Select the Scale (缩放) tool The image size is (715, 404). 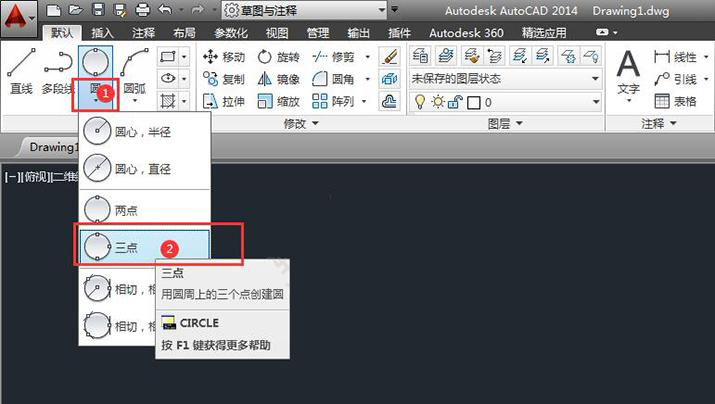point(278,101)
